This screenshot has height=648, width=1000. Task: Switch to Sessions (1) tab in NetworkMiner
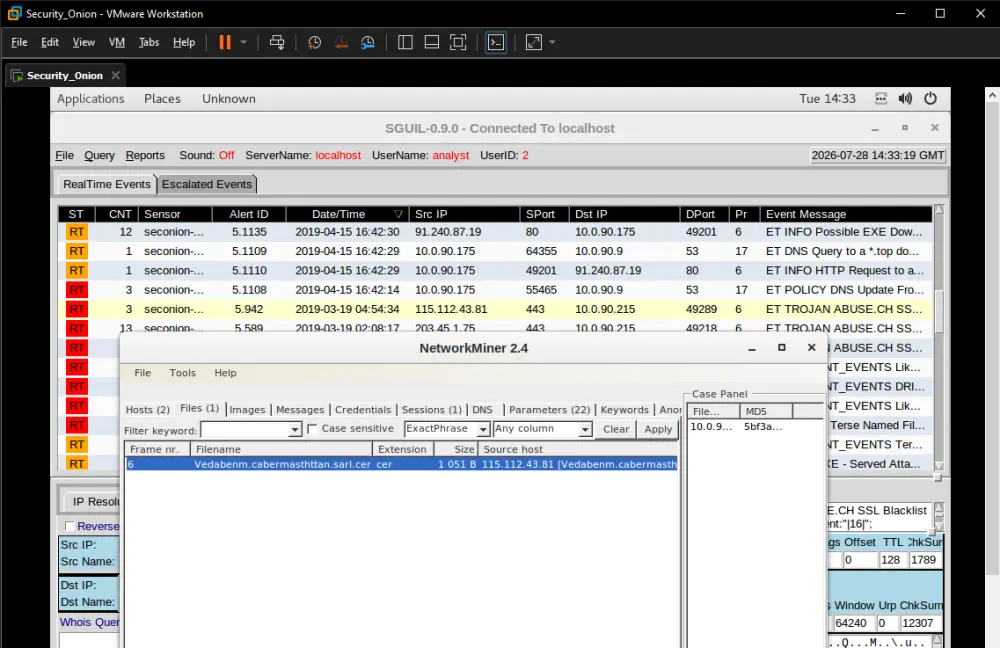pos(432,410)
